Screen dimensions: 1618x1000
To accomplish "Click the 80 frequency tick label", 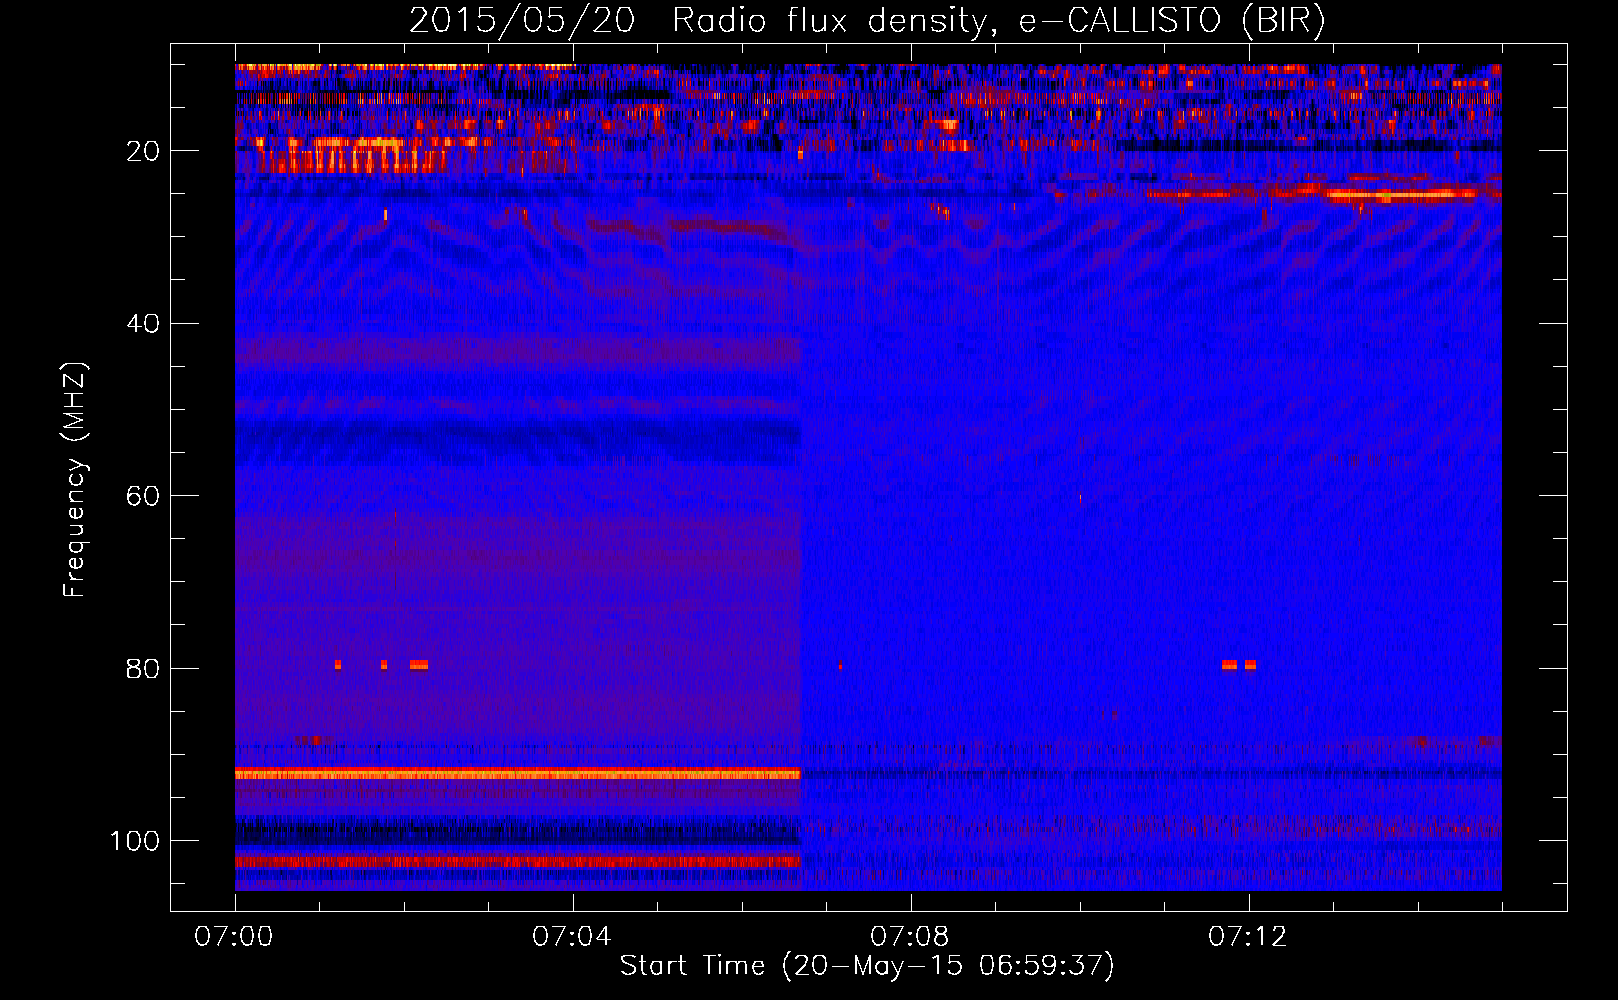I will pyautogui.click(x=143, y=668).
